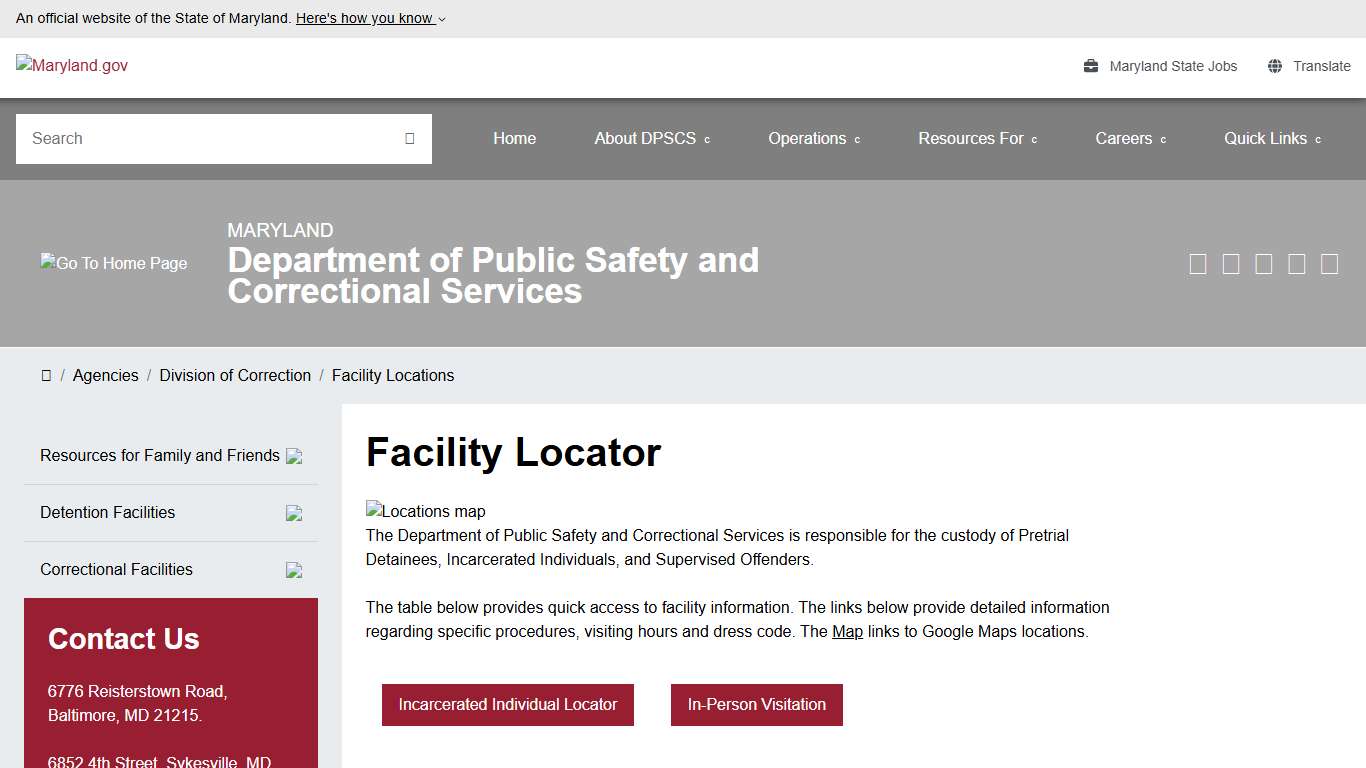
Task: Click the Translate globe icon
Action: coord(1275,66)
